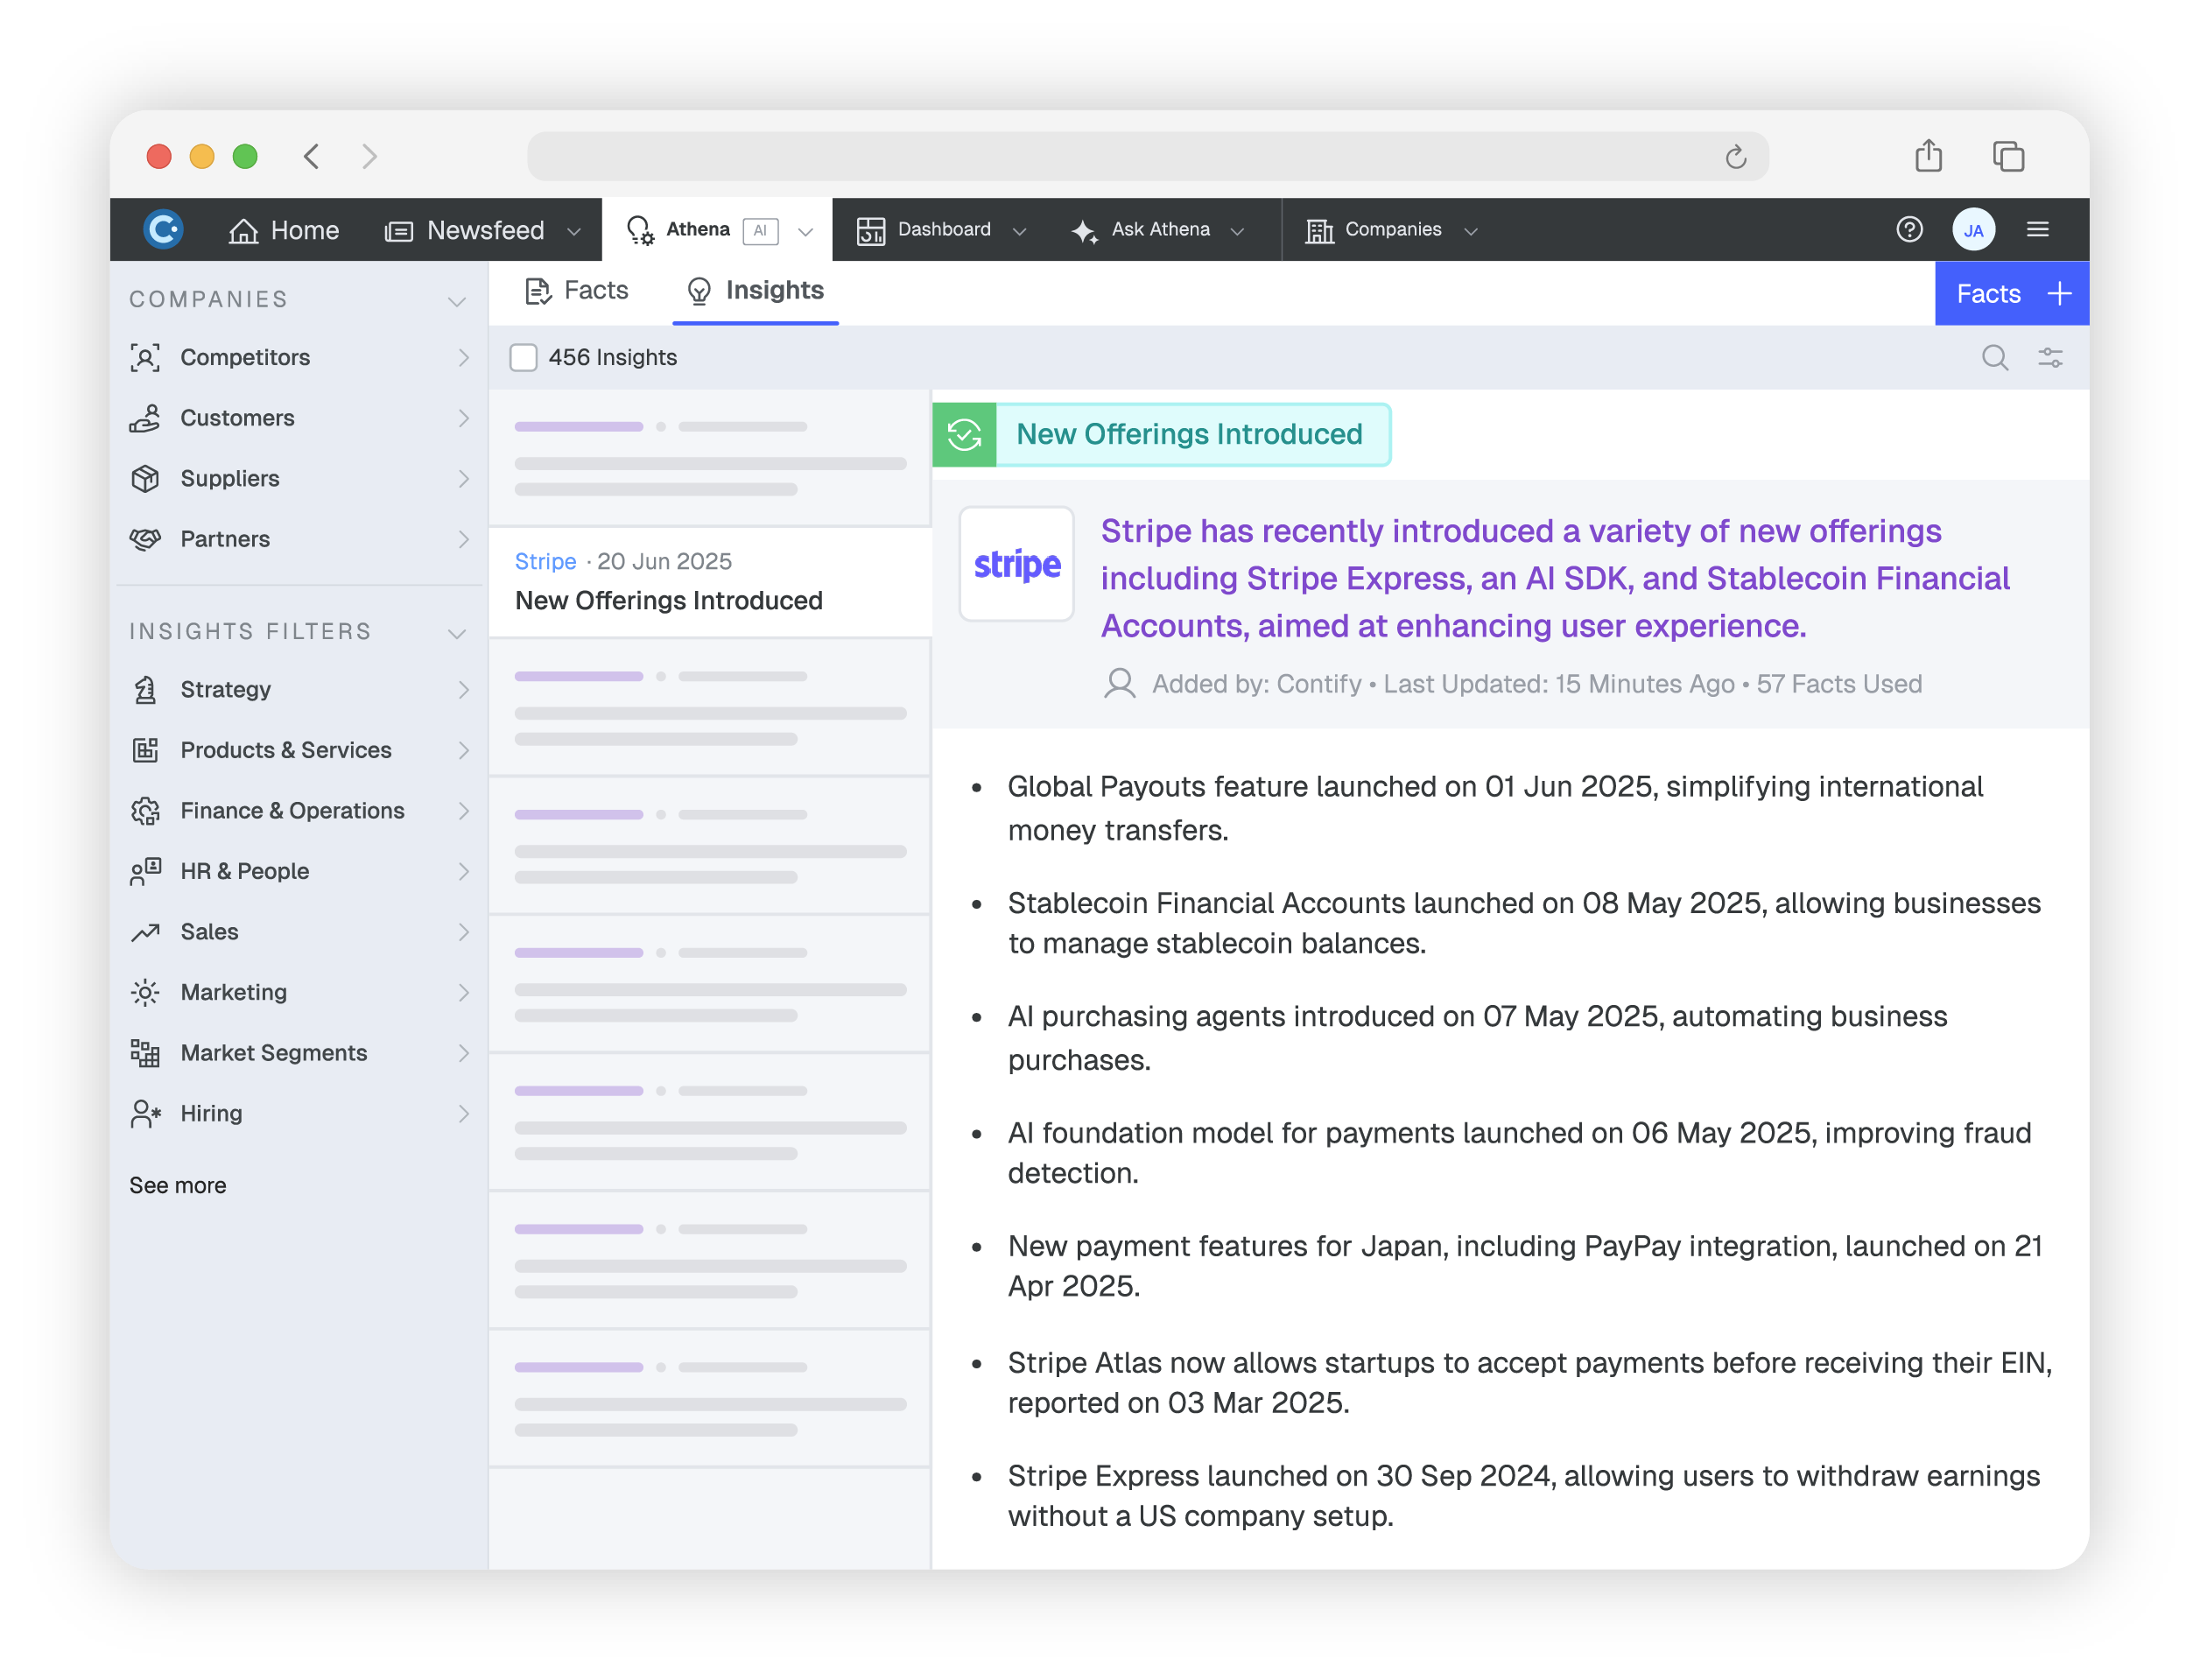Click the green New Offerings refresh icon
Viewport: 2200px width, 1680px height.
[964, 434]
